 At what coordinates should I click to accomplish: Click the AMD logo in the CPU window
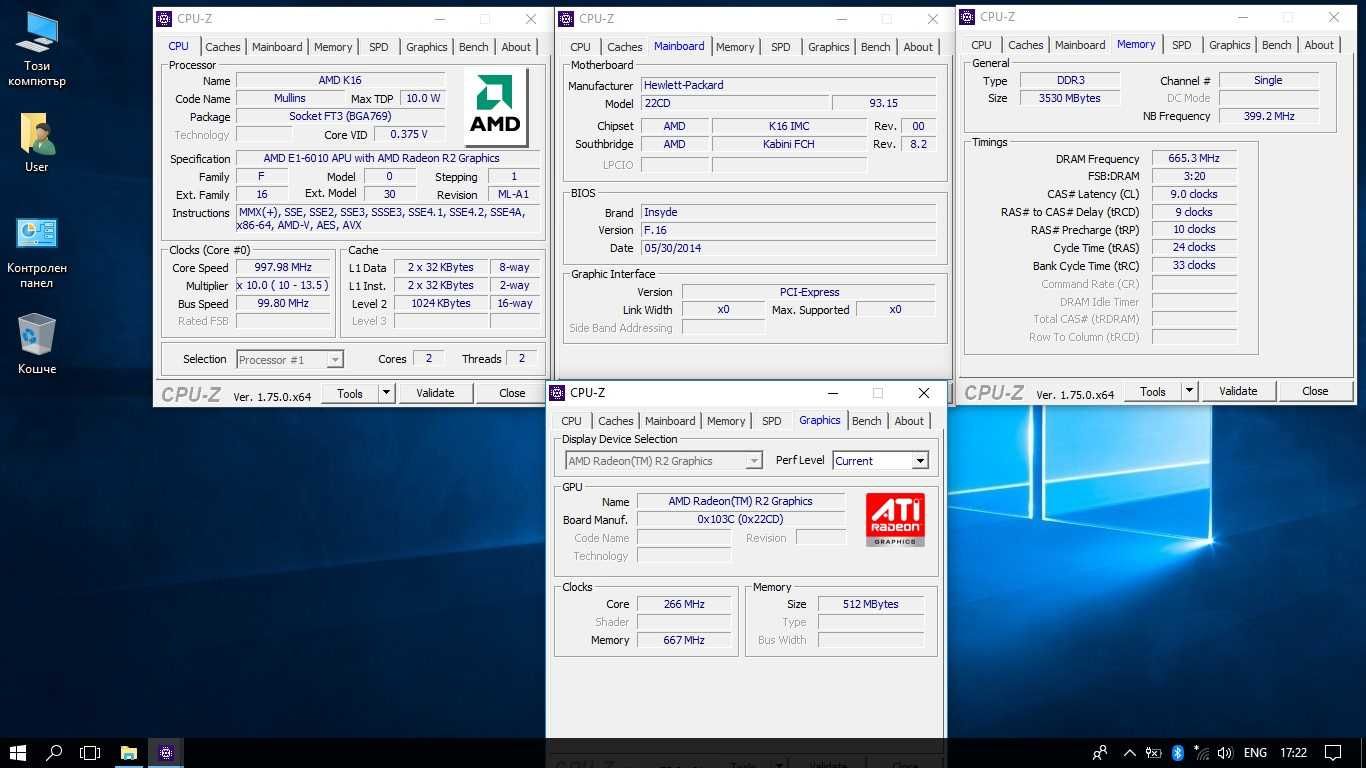click(495, 106)
